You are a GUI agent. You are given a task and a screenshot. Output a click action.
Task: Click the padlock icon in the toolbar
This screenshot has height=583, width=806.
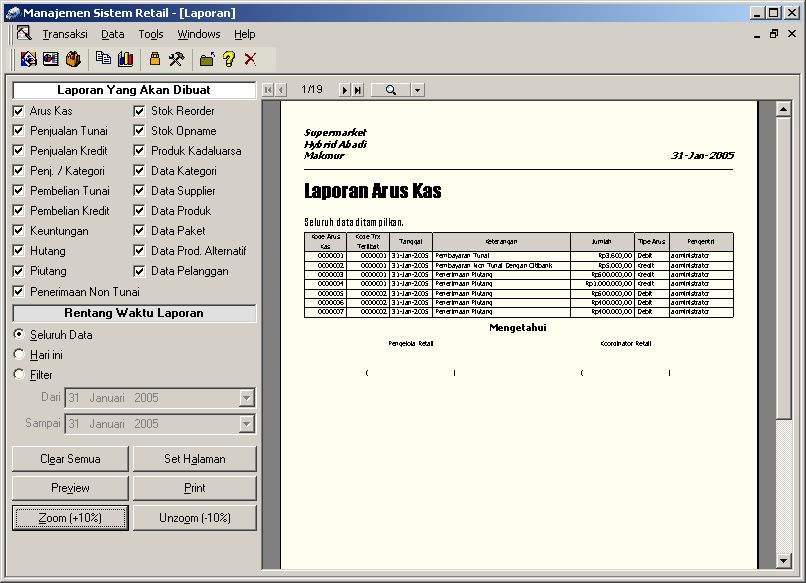click(x=155, y=59)
